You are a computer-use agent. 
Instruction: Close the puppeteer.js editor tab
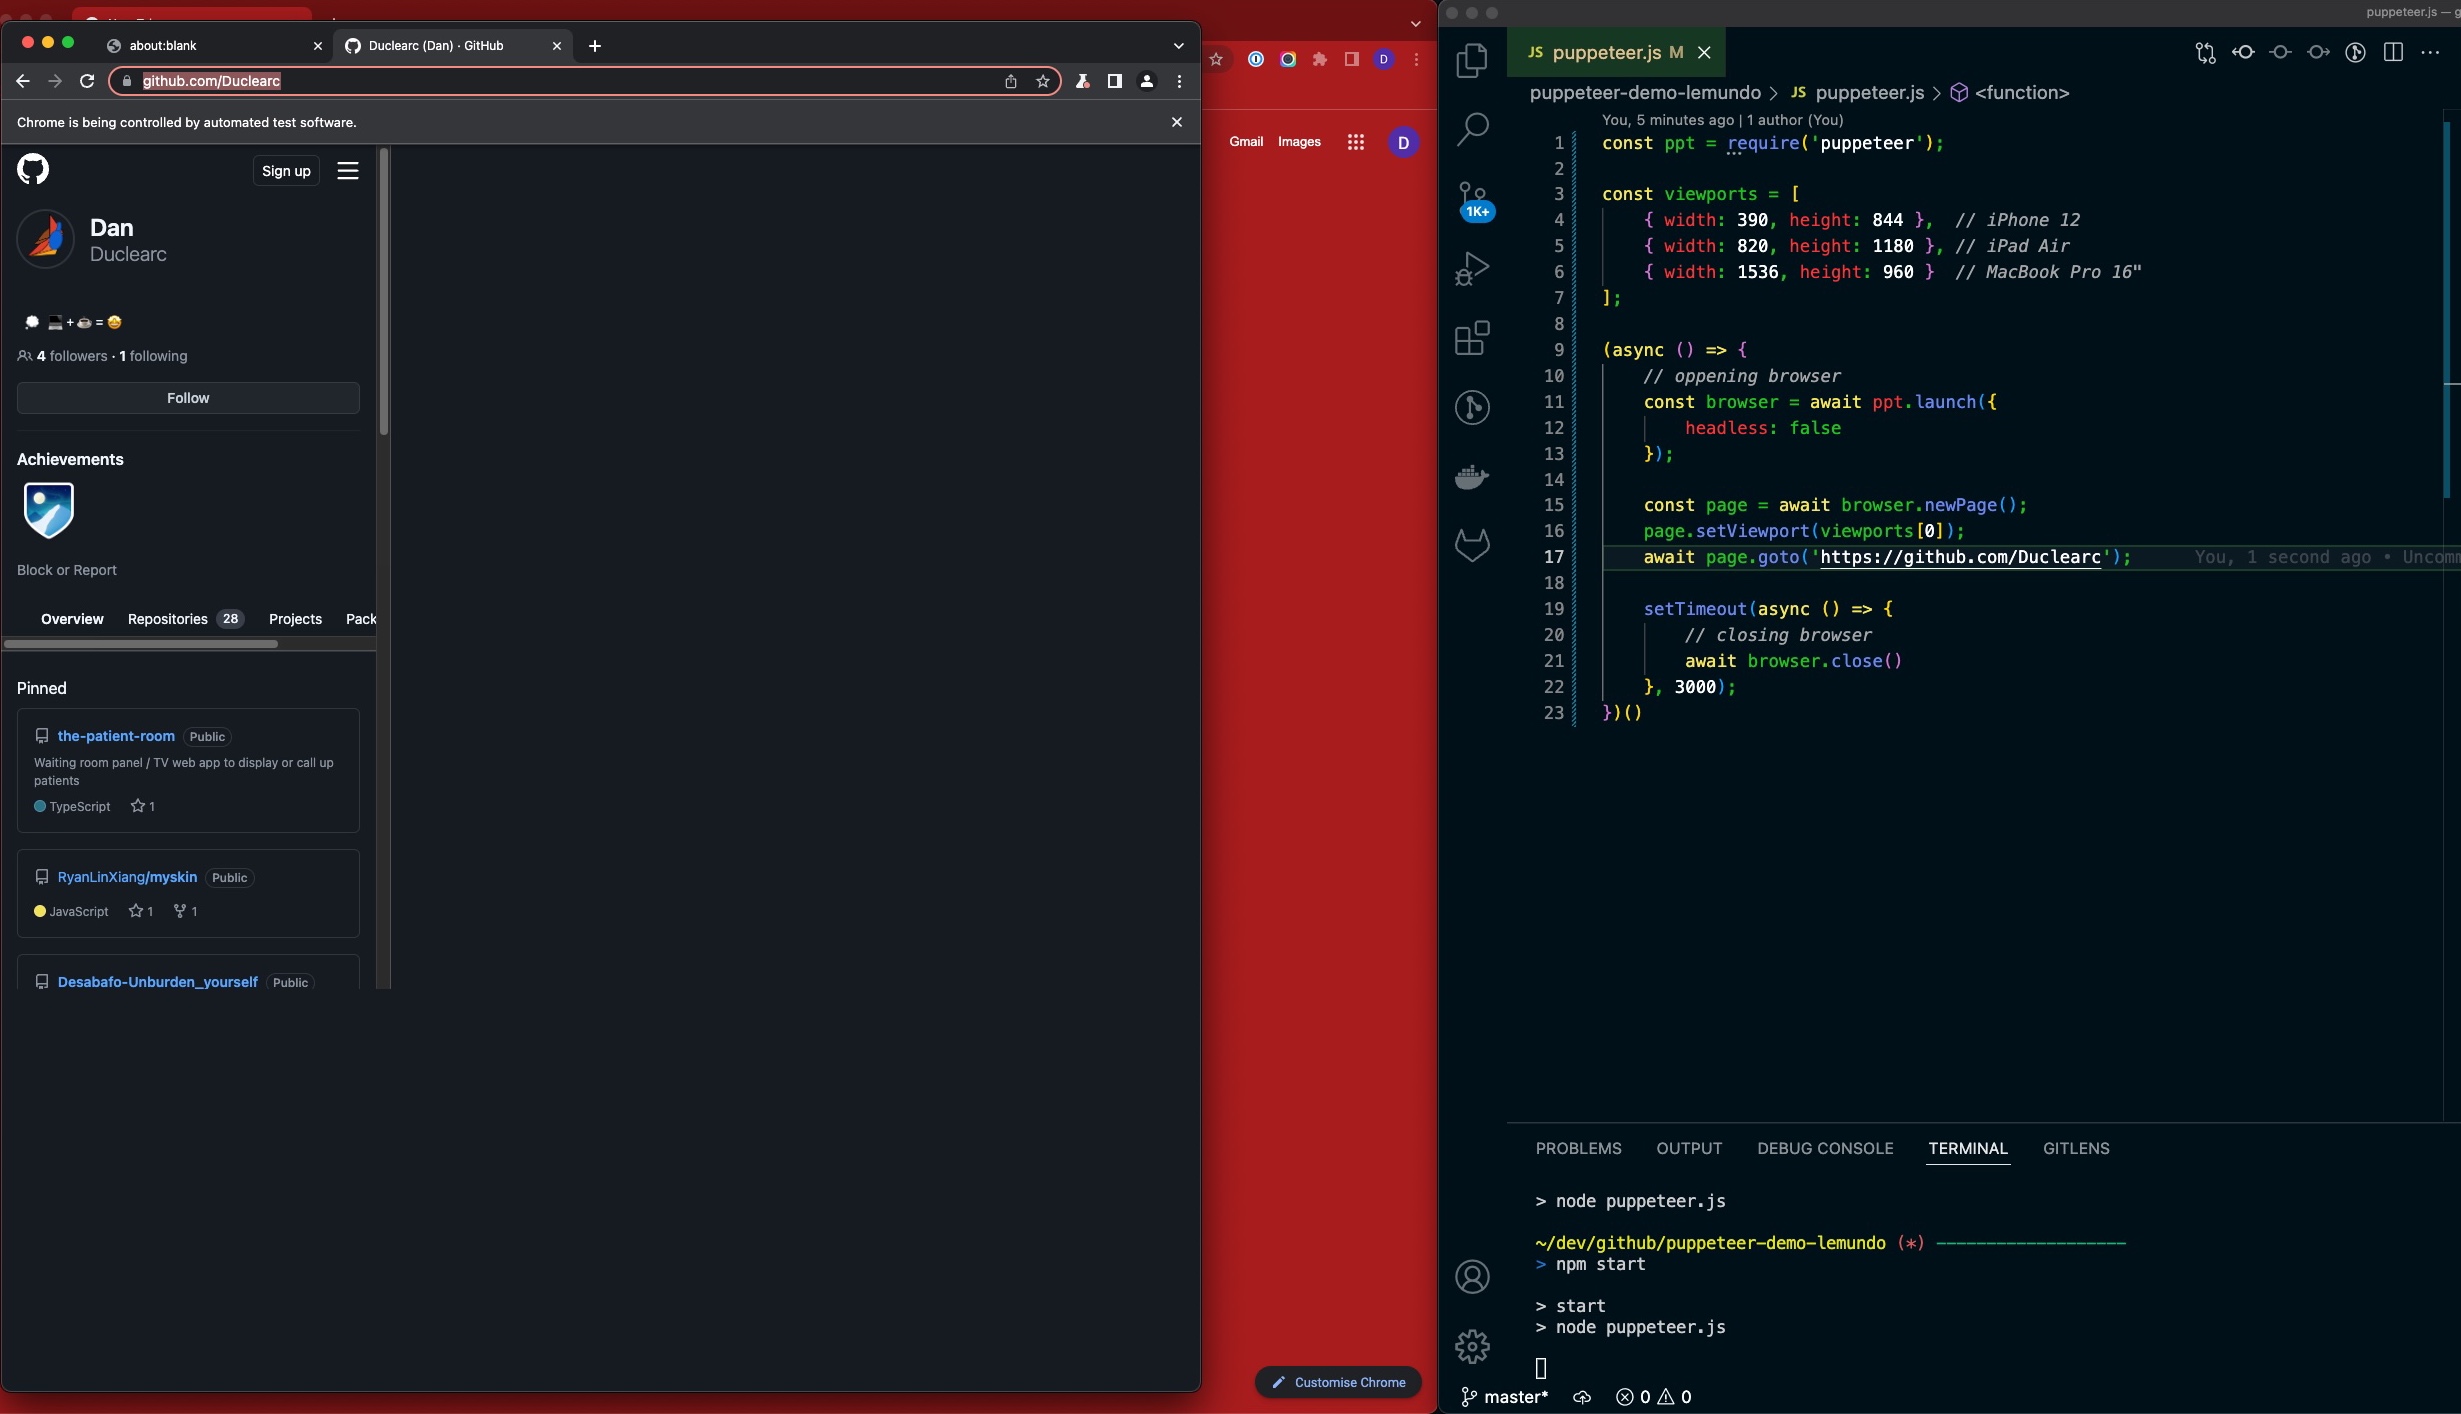[x=1704, y=53]
